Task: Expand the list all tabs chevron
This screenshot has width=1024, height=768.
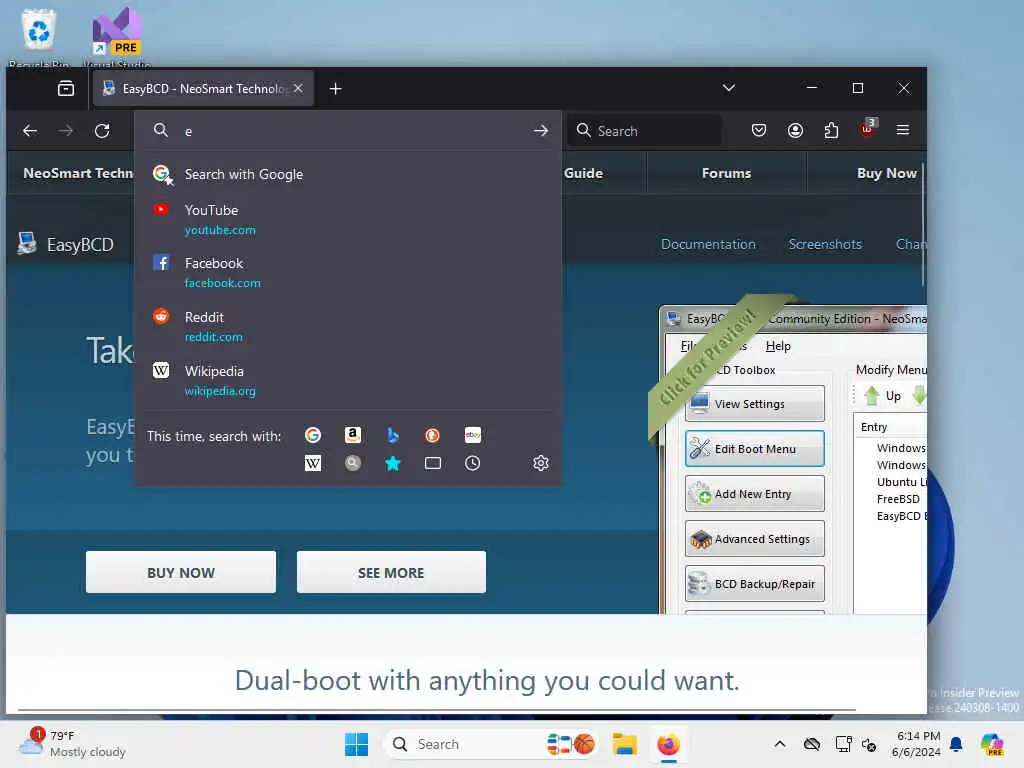Action: 729,88
